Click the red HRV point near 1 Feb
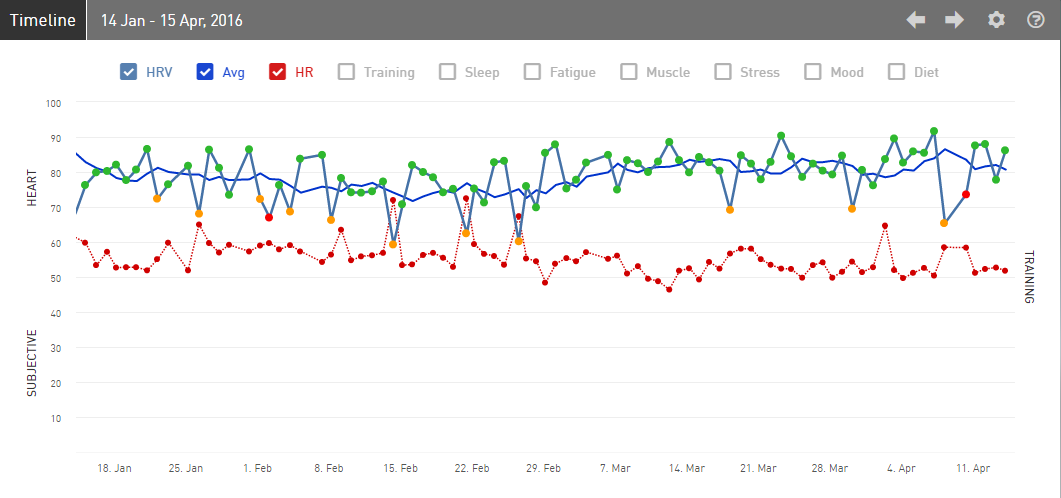 (x=269, y=217)
